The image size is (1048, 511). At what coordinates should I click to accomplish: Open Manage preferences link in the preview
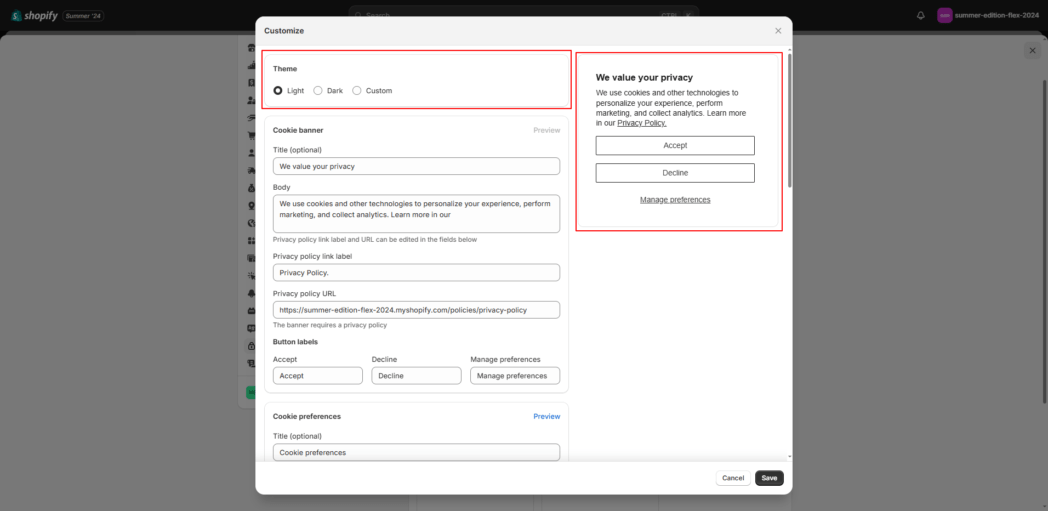coord(675,200)
